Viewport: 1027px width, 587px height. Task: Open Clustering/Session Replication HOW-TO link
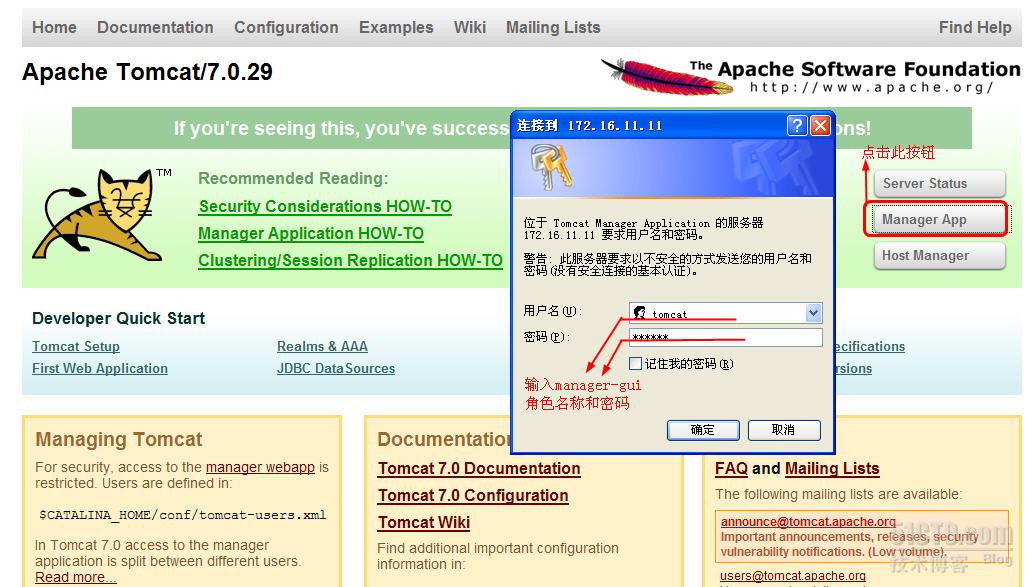350,260
